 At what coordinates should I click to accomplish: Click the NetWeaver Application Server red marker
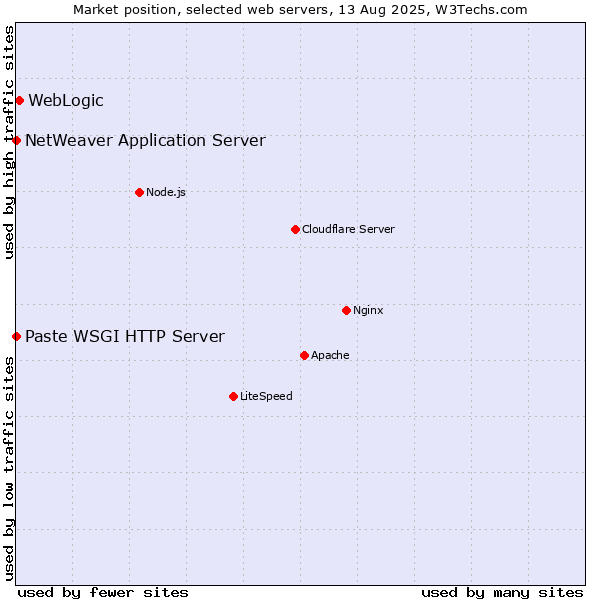click(16, 140)
